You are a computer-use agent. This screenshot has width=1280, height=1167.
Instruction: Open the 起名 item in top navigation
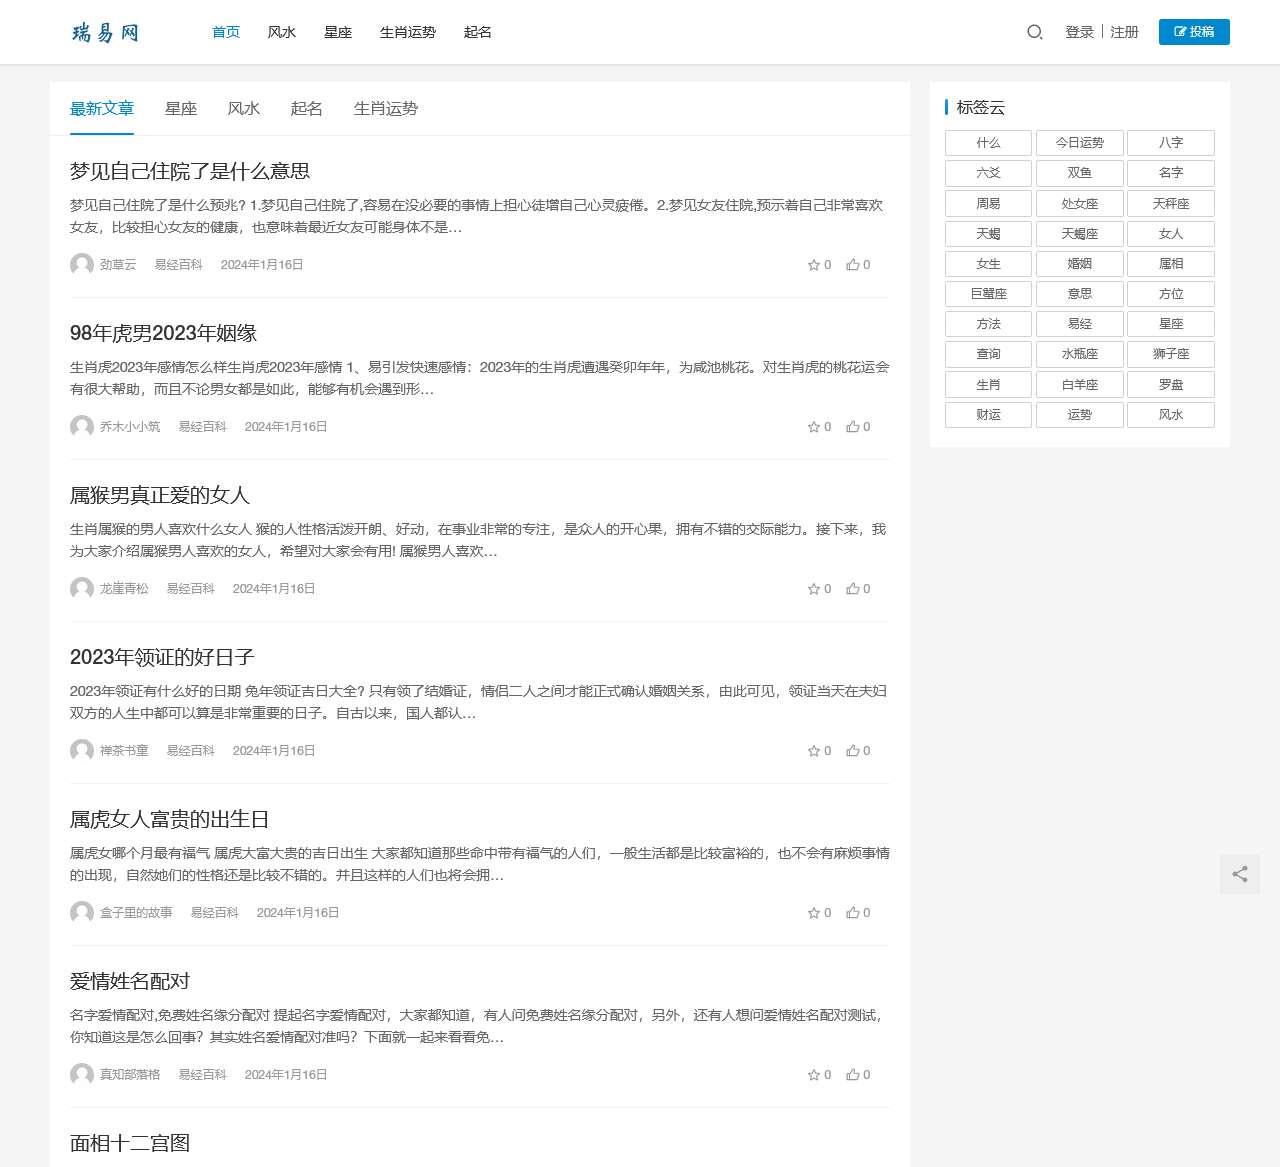(478, 32)
